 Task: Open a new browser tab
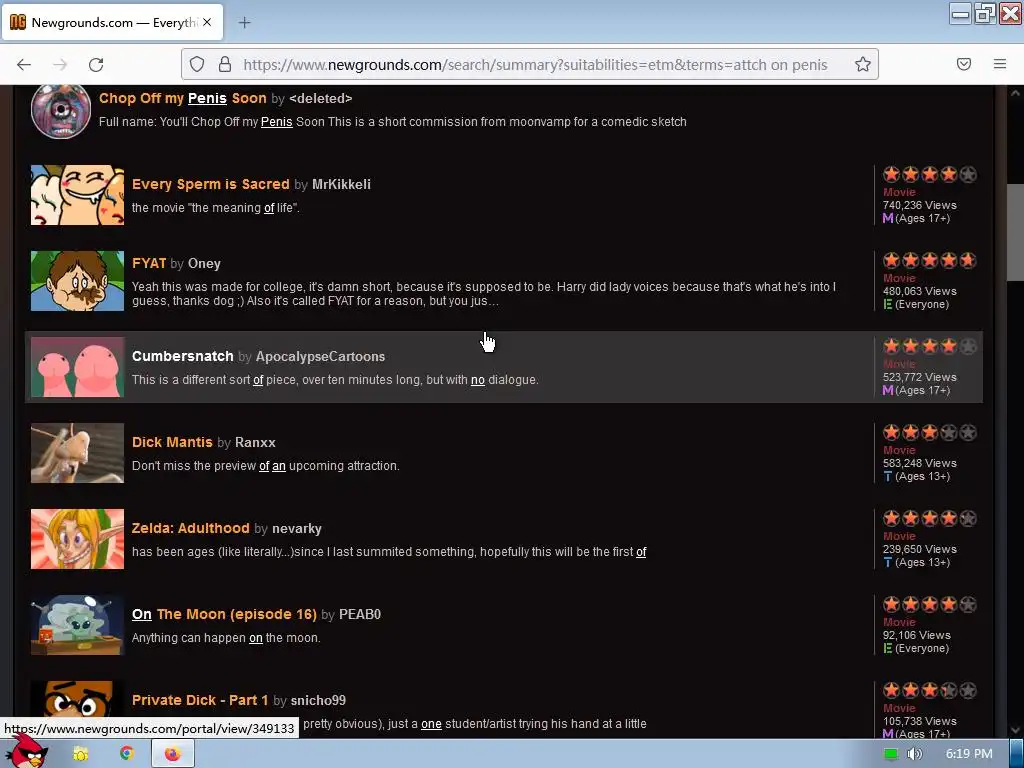click(244, 23)
